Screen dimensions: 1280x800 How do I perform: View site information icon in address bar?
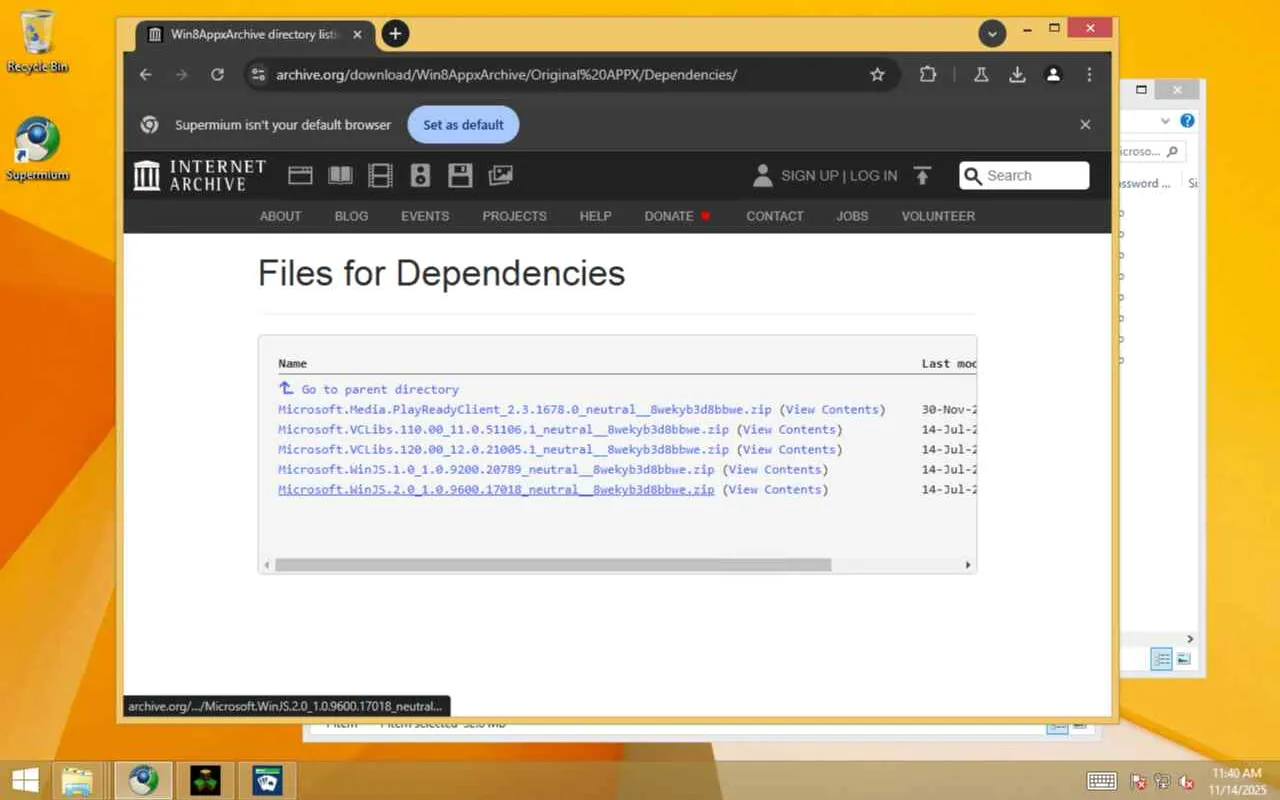point(258,74)
